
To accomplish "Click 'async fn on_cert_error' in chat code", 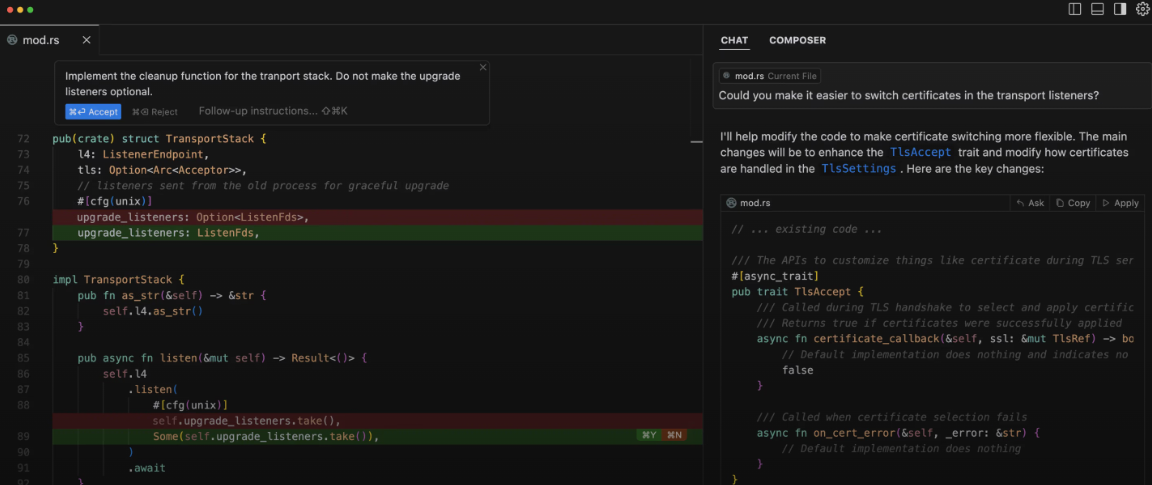I will point(898,433).
